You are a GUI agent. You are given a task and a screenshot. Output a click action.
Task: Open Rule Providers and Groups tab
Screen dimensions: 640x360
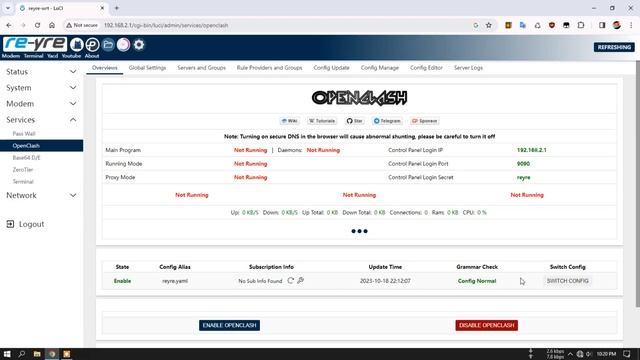click(x=269, y=68)
